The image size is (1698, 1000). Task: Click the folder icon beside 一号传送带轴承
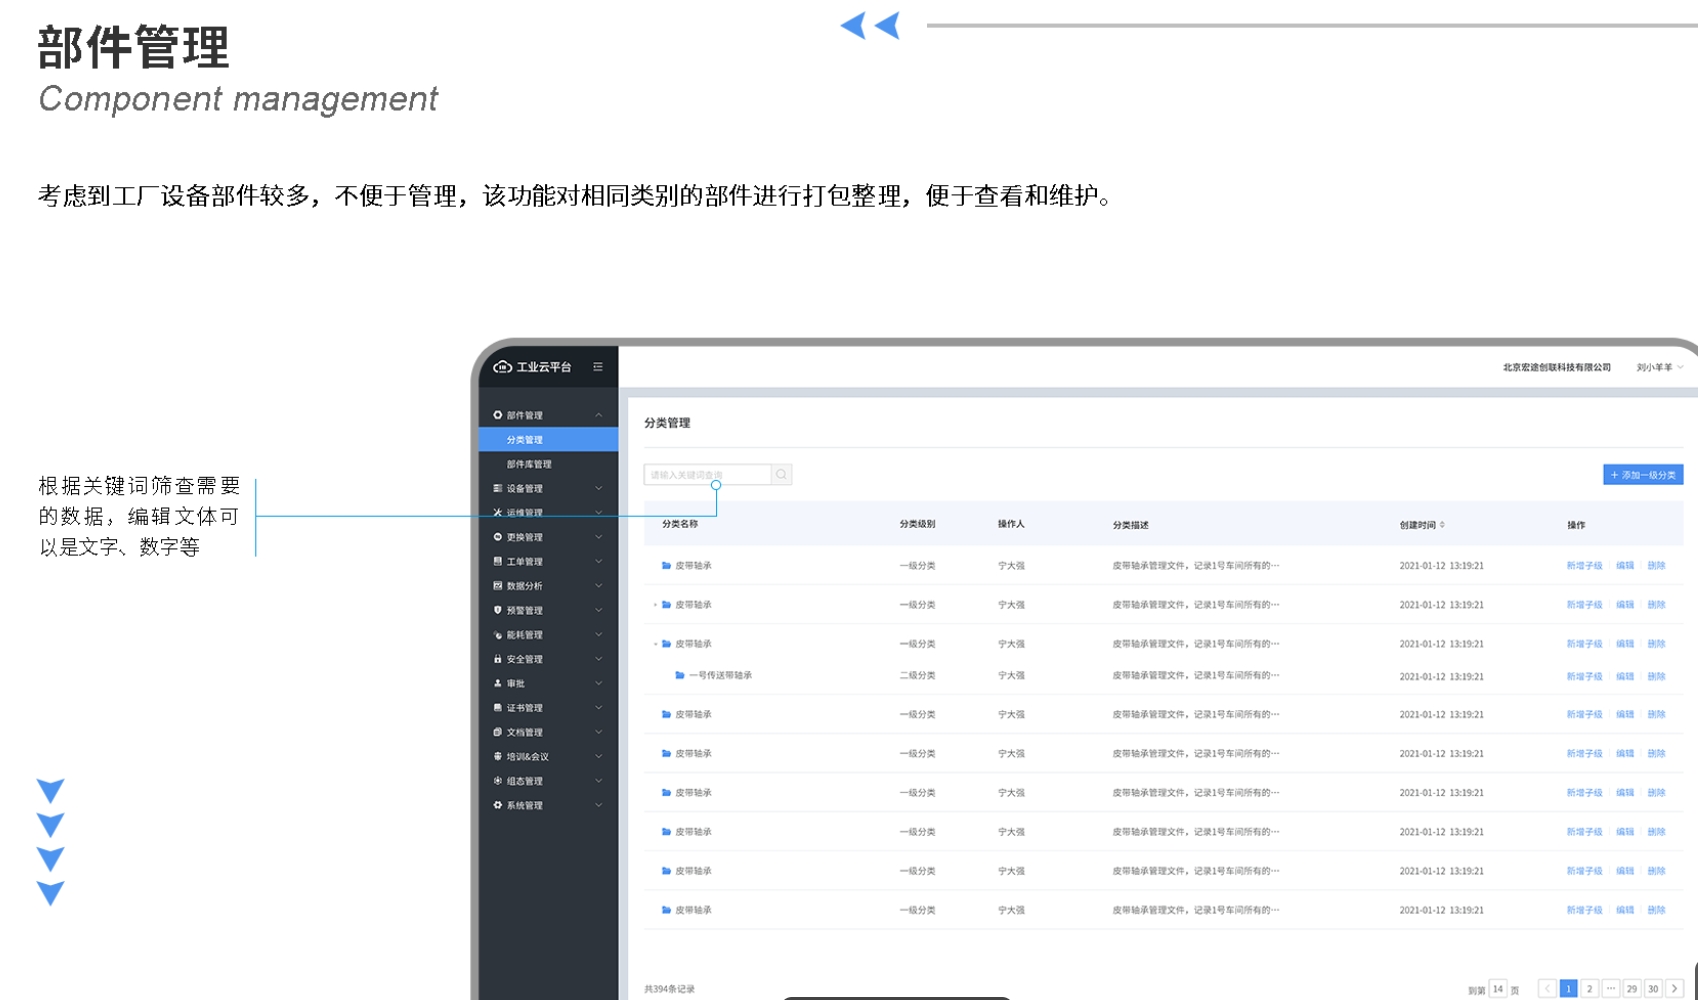680,675
